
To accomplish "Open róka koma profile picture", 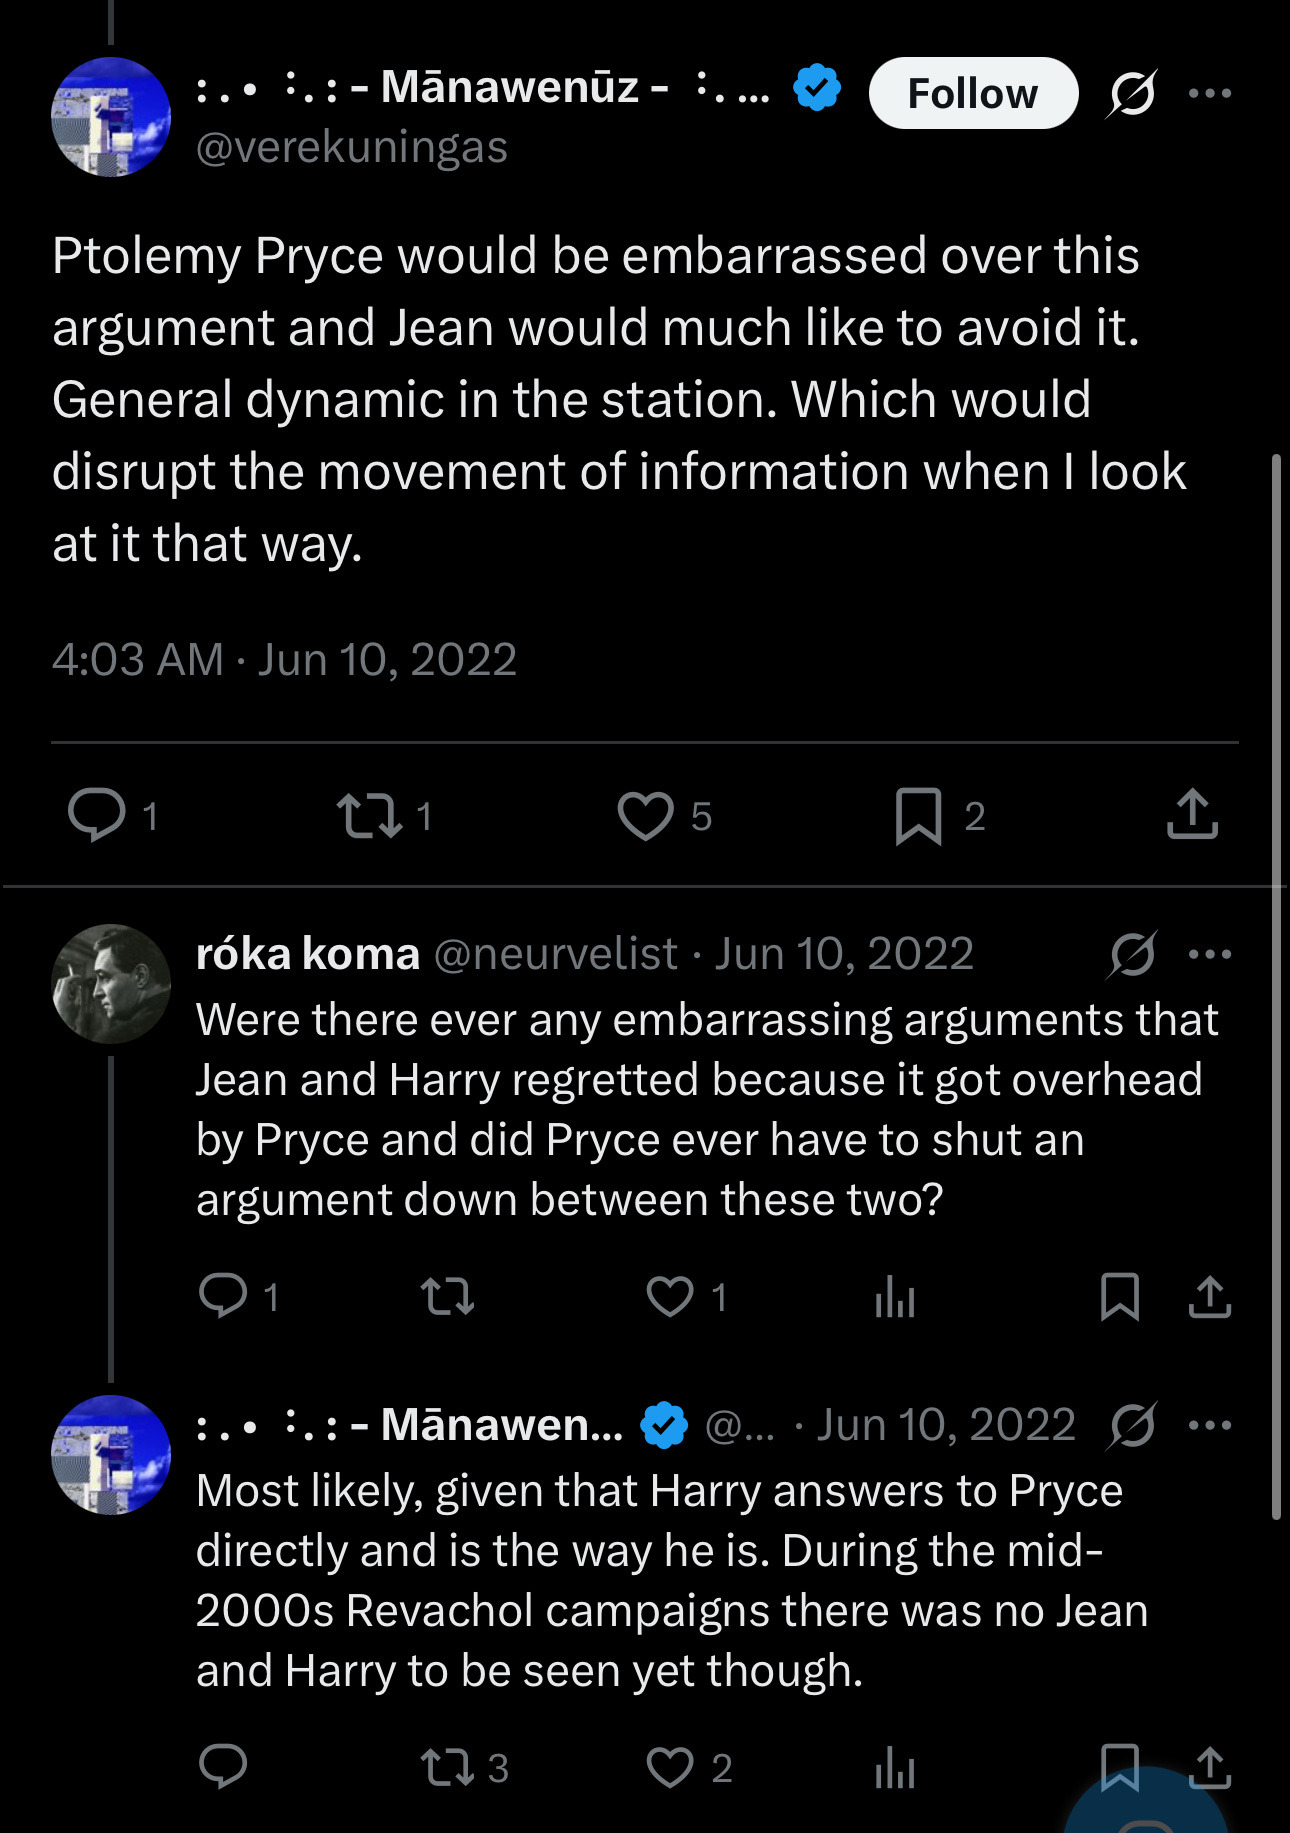I will [111, 984].
